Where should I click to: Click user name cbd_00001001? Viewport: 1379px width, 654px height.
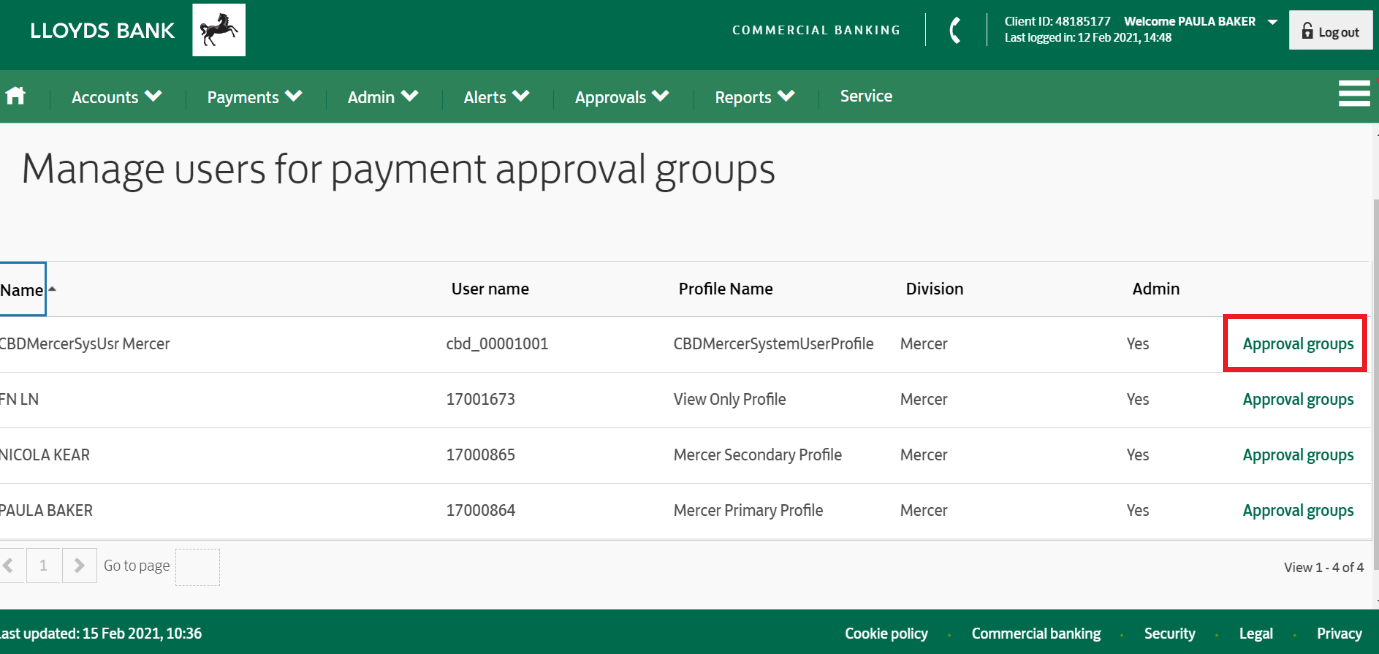497,344
